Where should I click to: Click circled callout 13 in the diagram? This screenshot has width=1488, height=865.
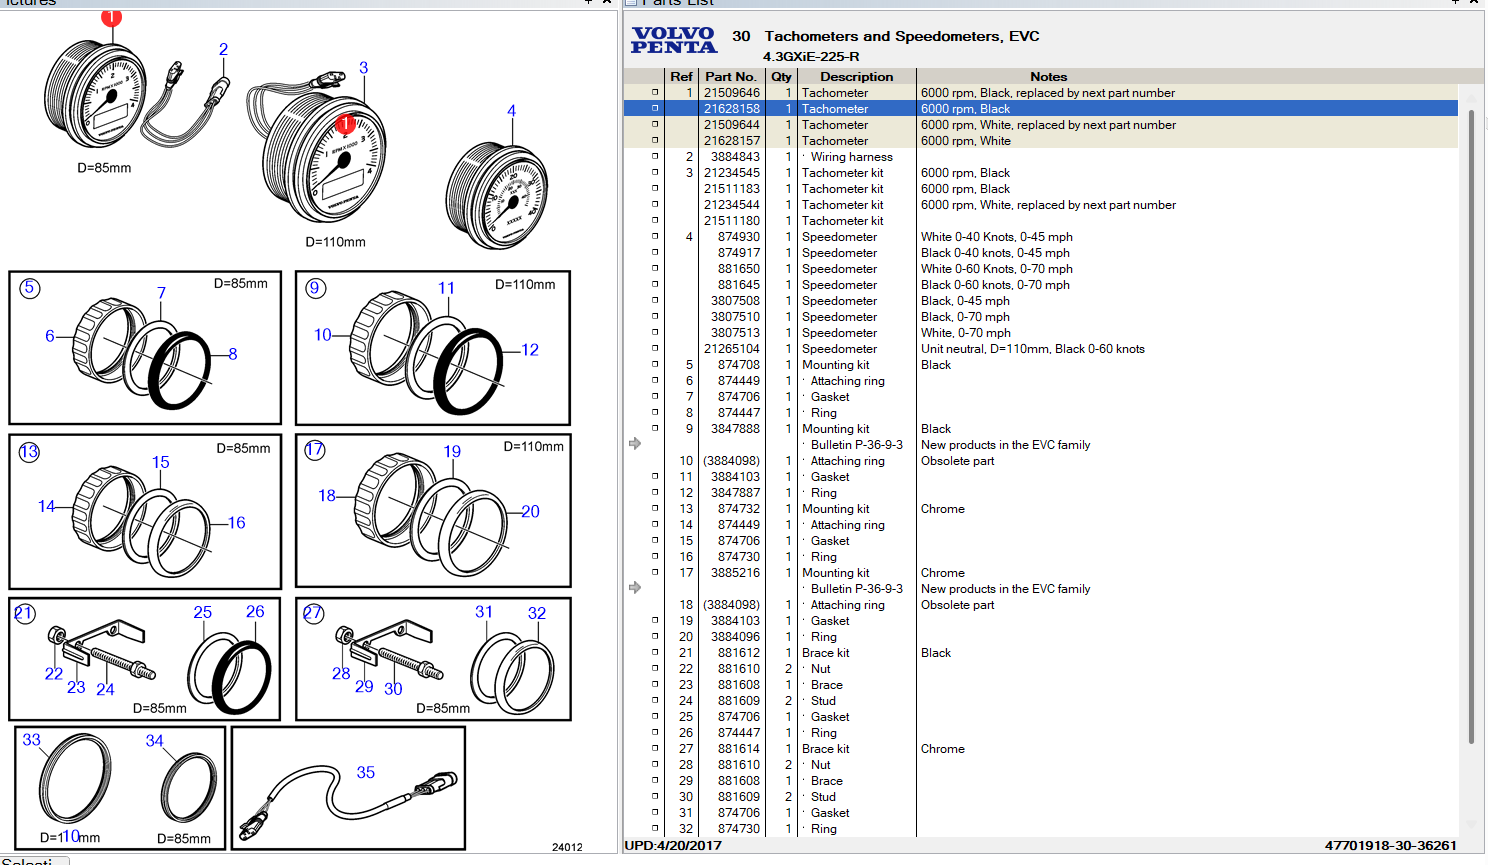tap(29, 452)
